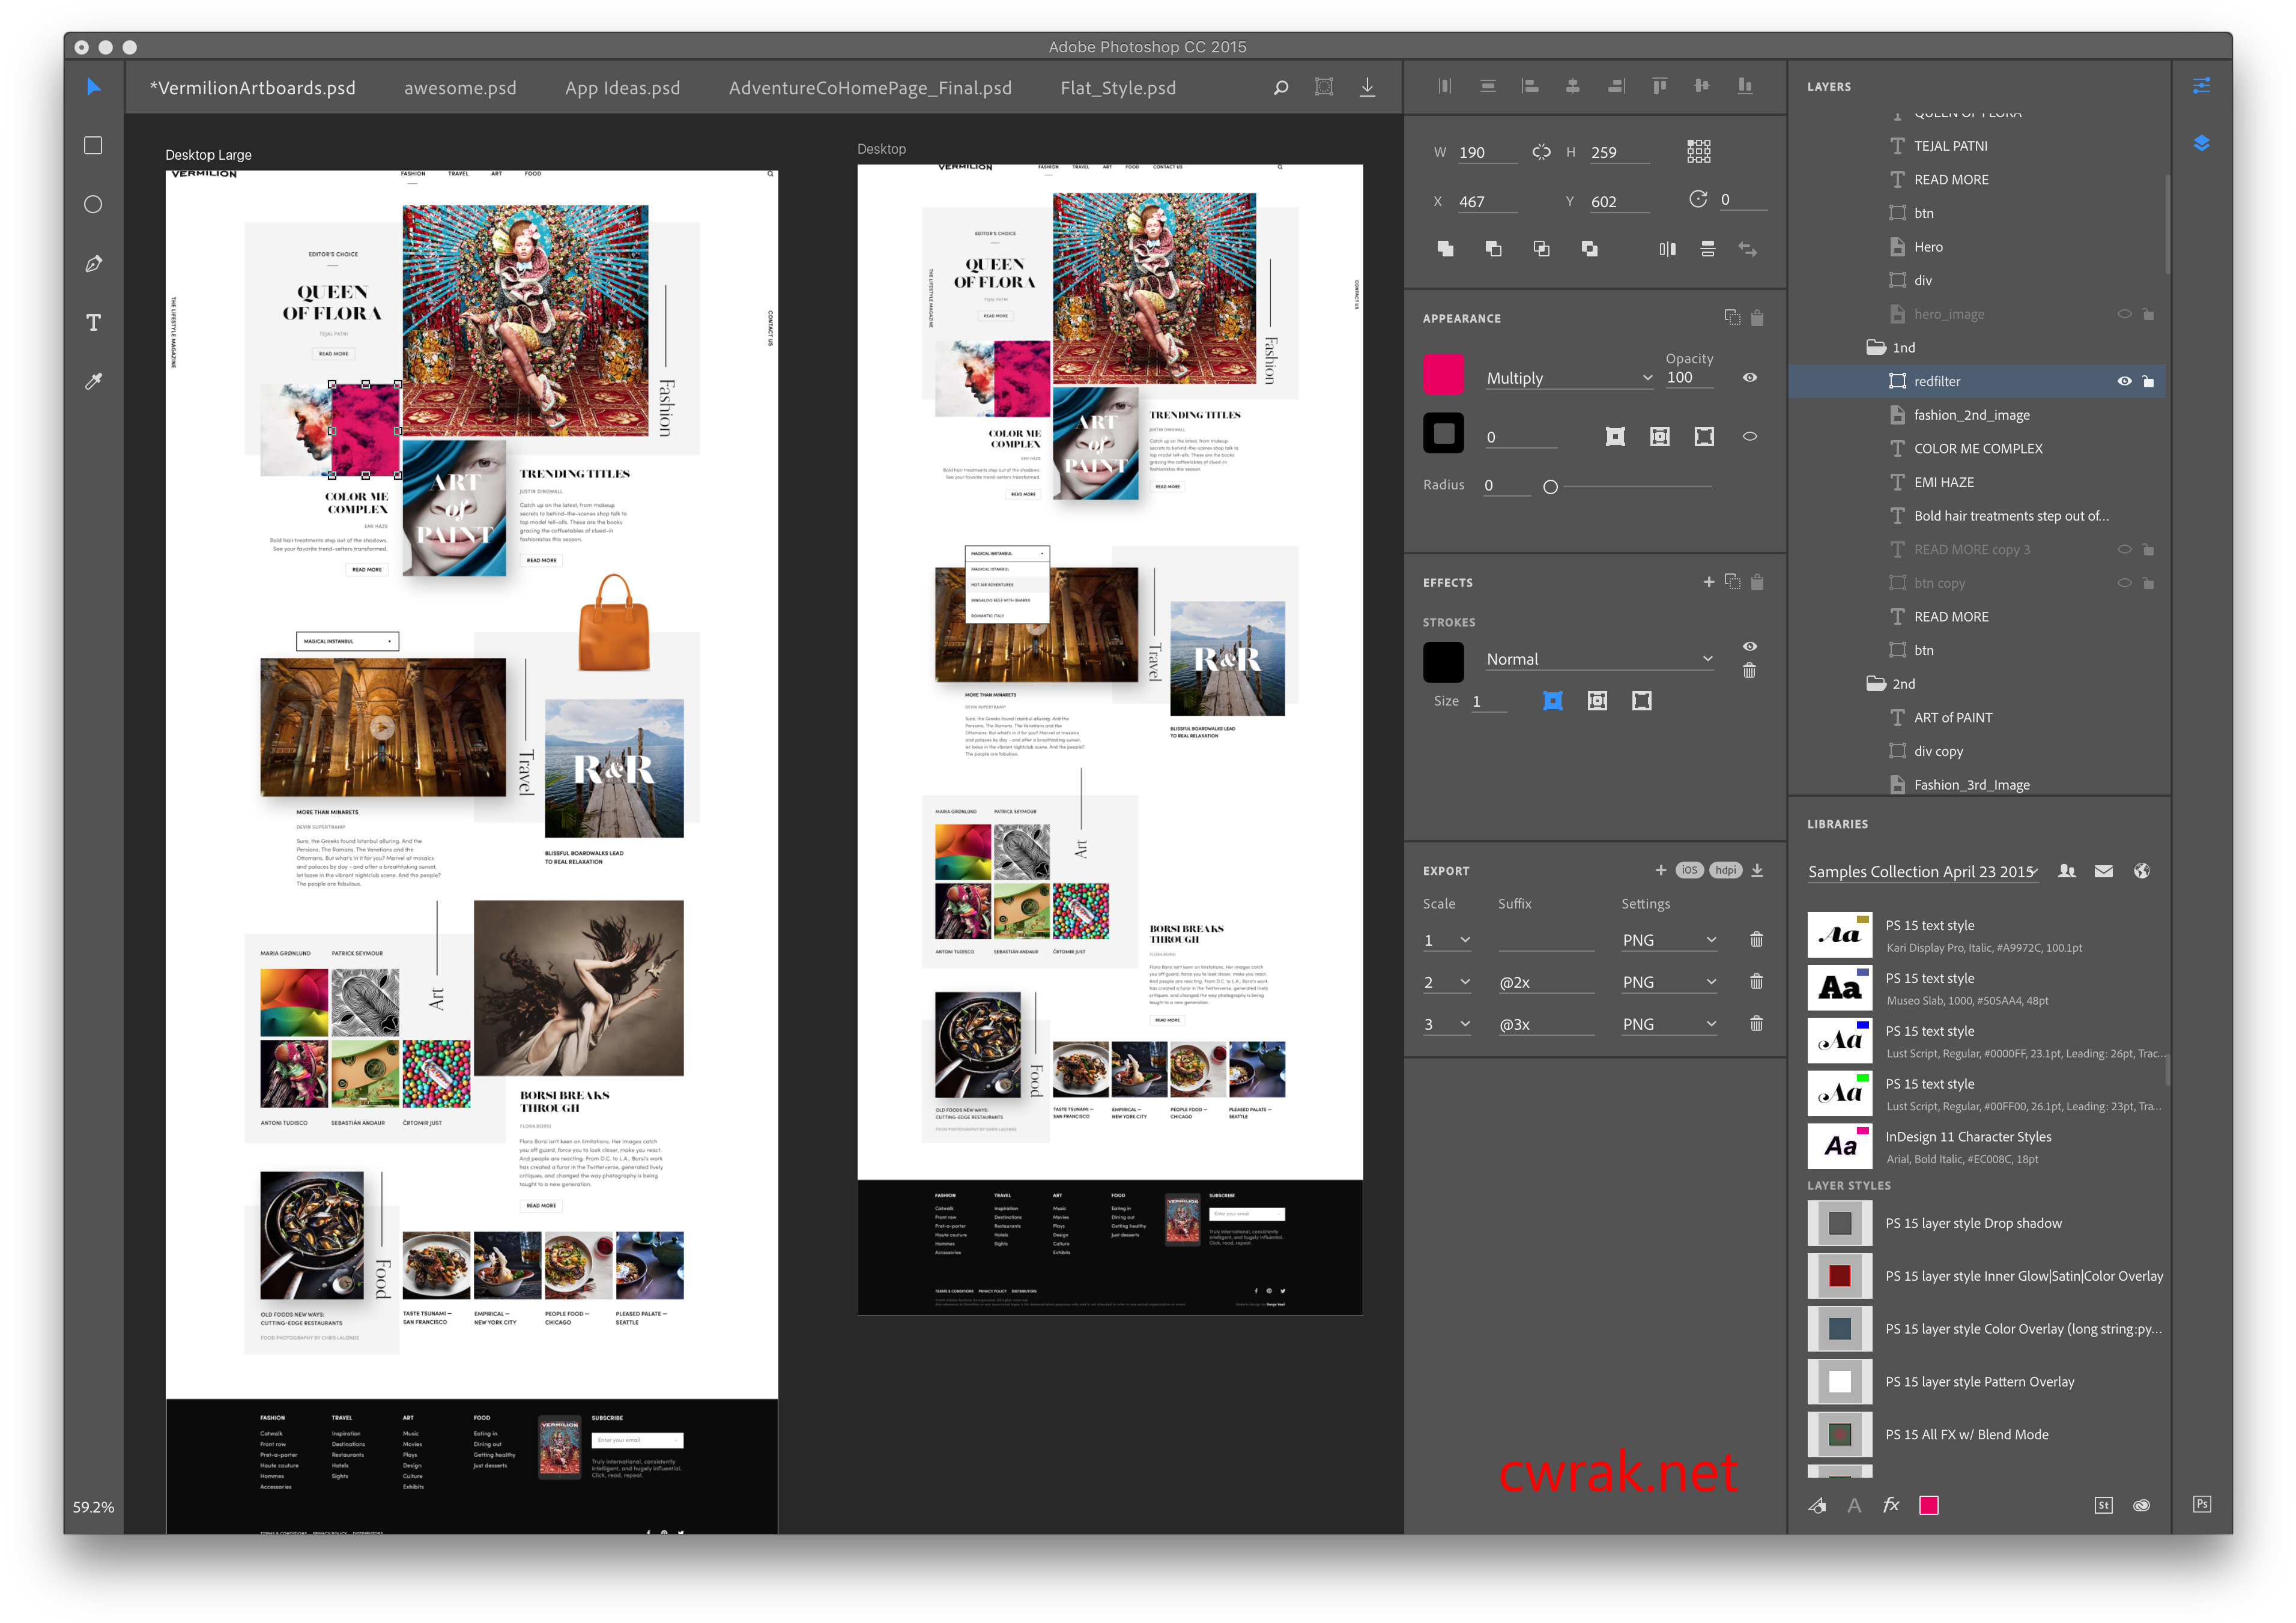Add a new effect with plus icon
2296x1623 pixels.
click(x=1708, y=581)
